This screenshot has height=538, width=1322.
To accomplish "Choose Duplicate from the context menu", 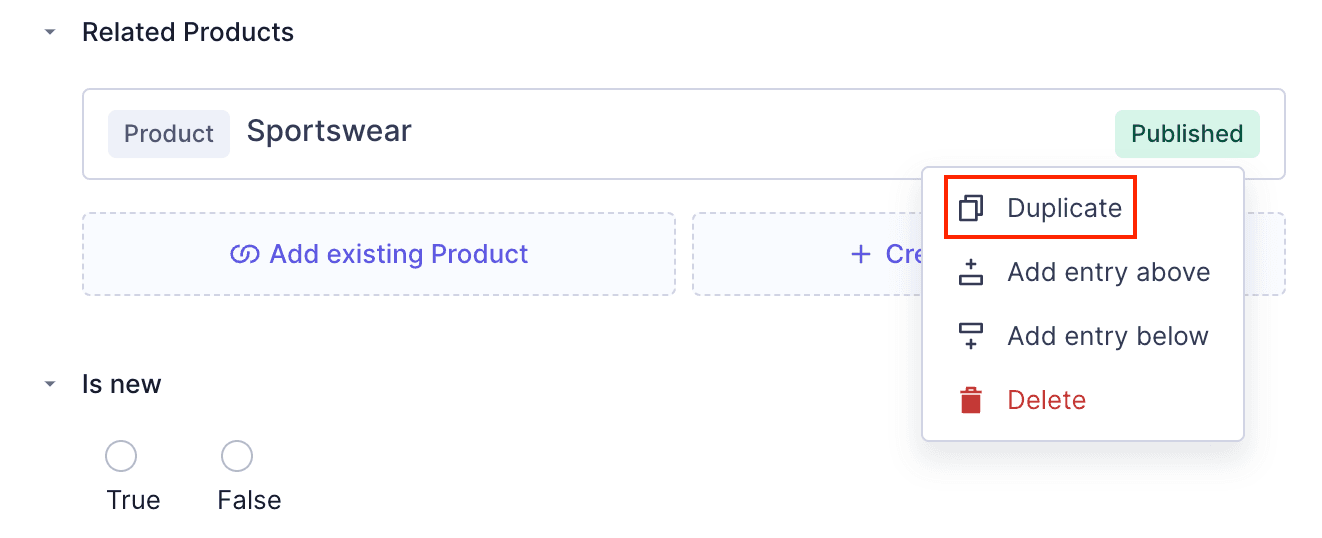I will click(x=1064, y=208).
